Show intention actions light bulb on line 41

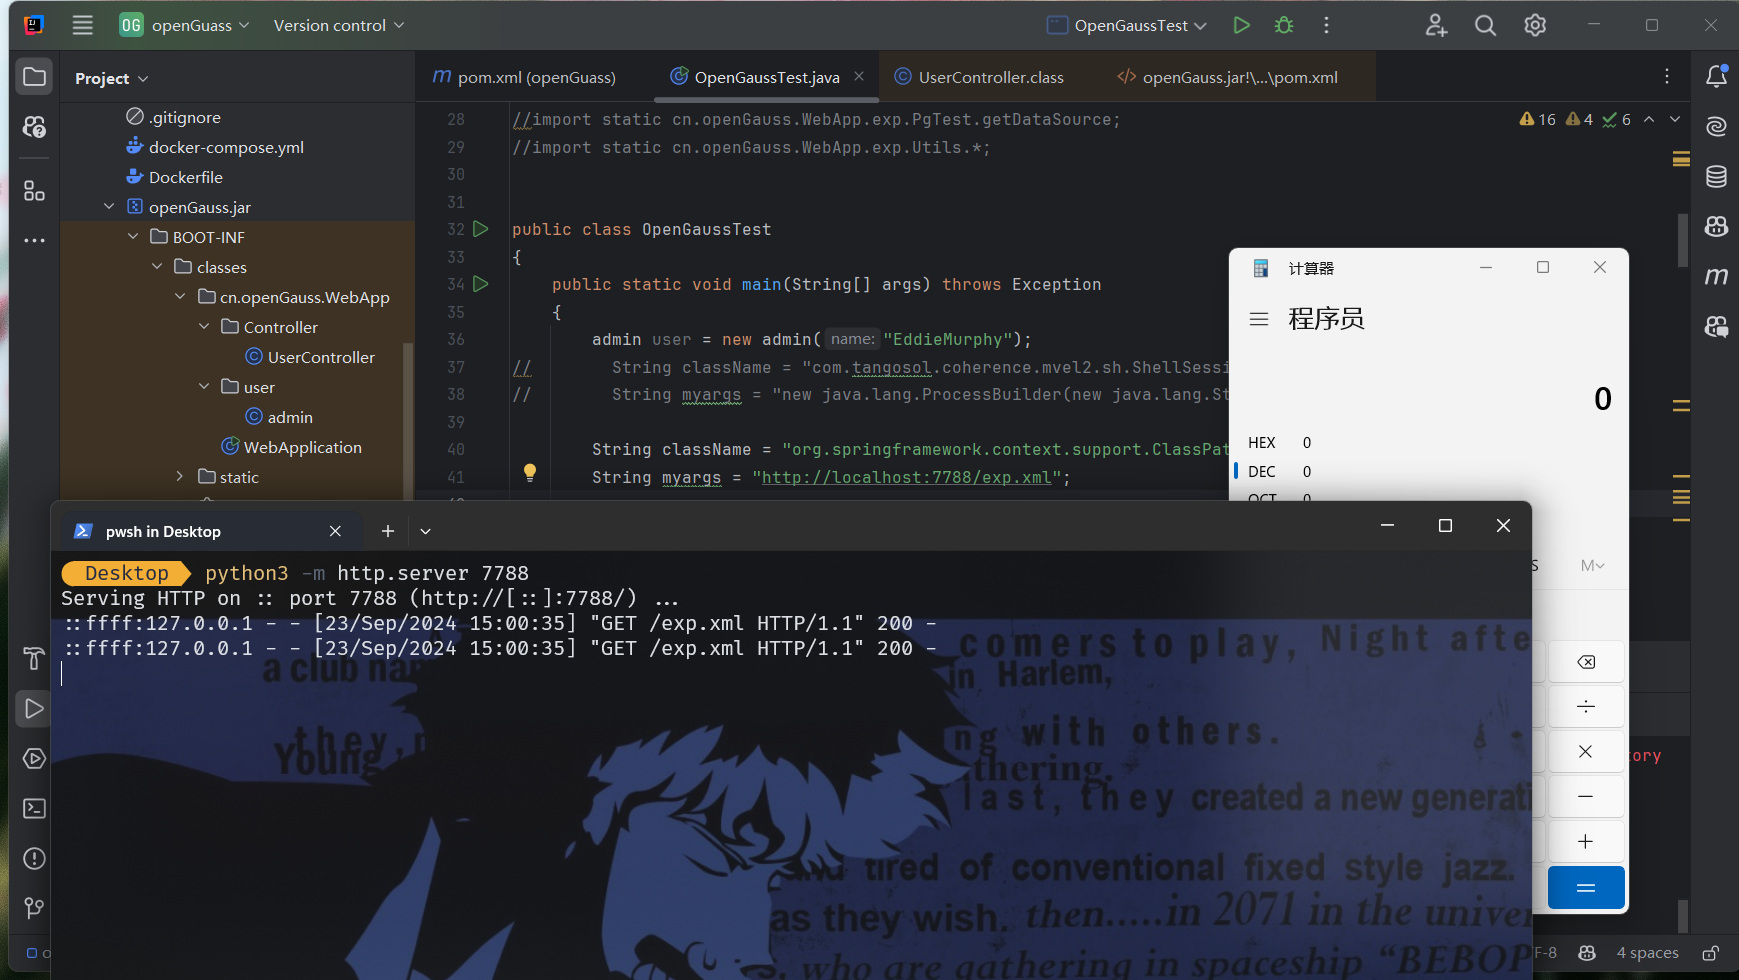530,473
